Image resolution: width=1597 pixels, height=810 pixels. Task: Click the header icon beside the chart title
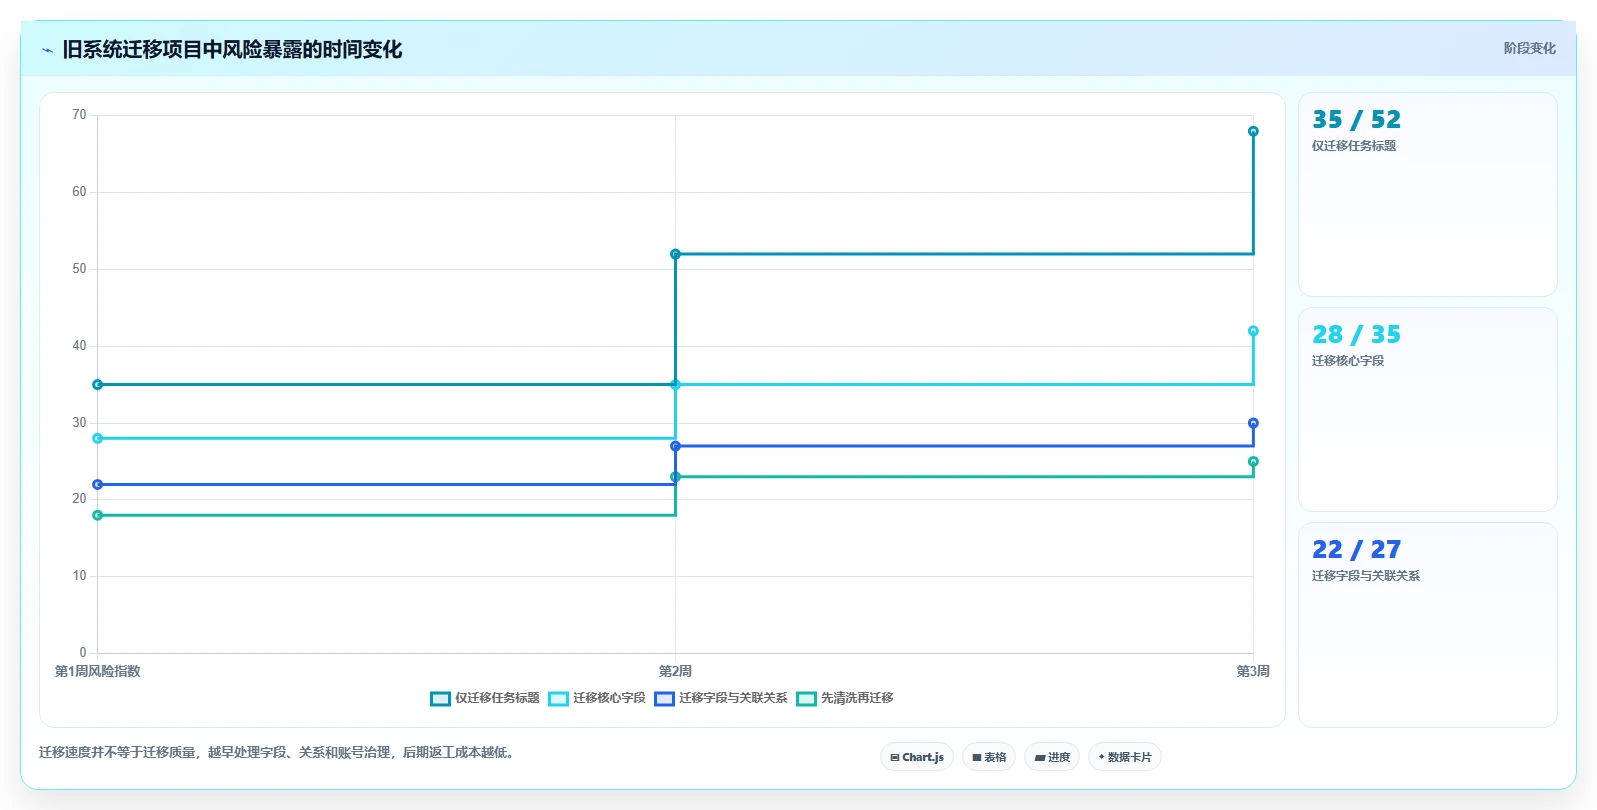tap(47, 50)
